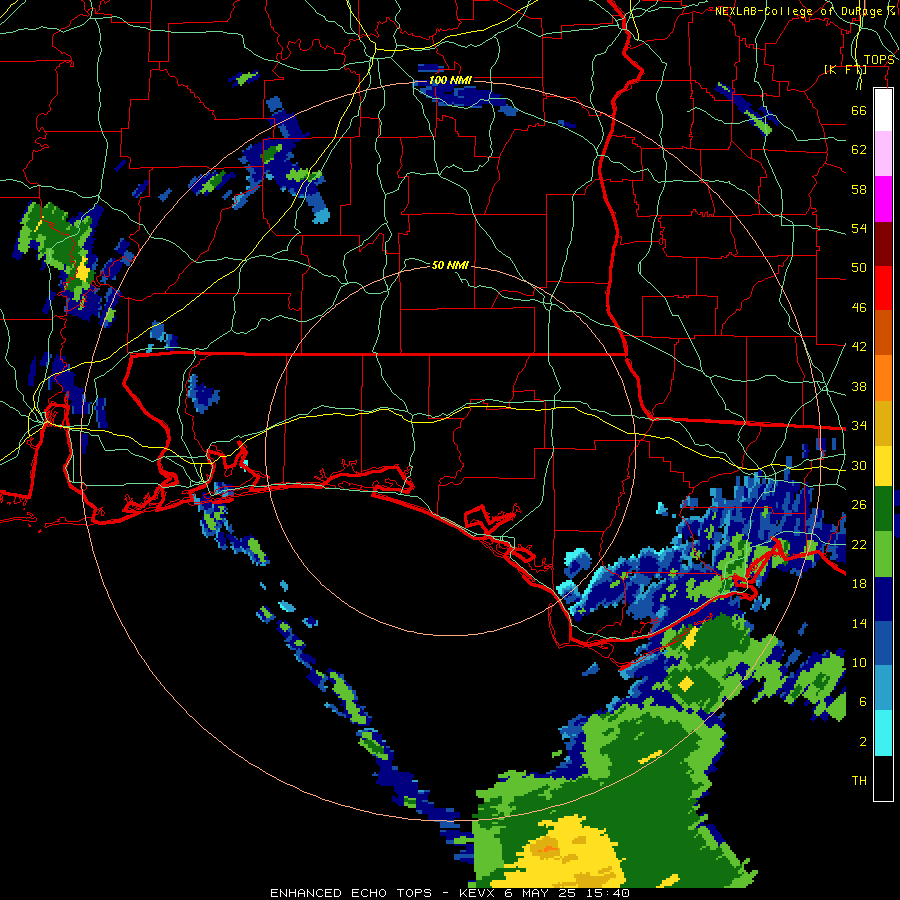Select the bright red legend swatch
The image size is (900, 900).
pos(883,288)
